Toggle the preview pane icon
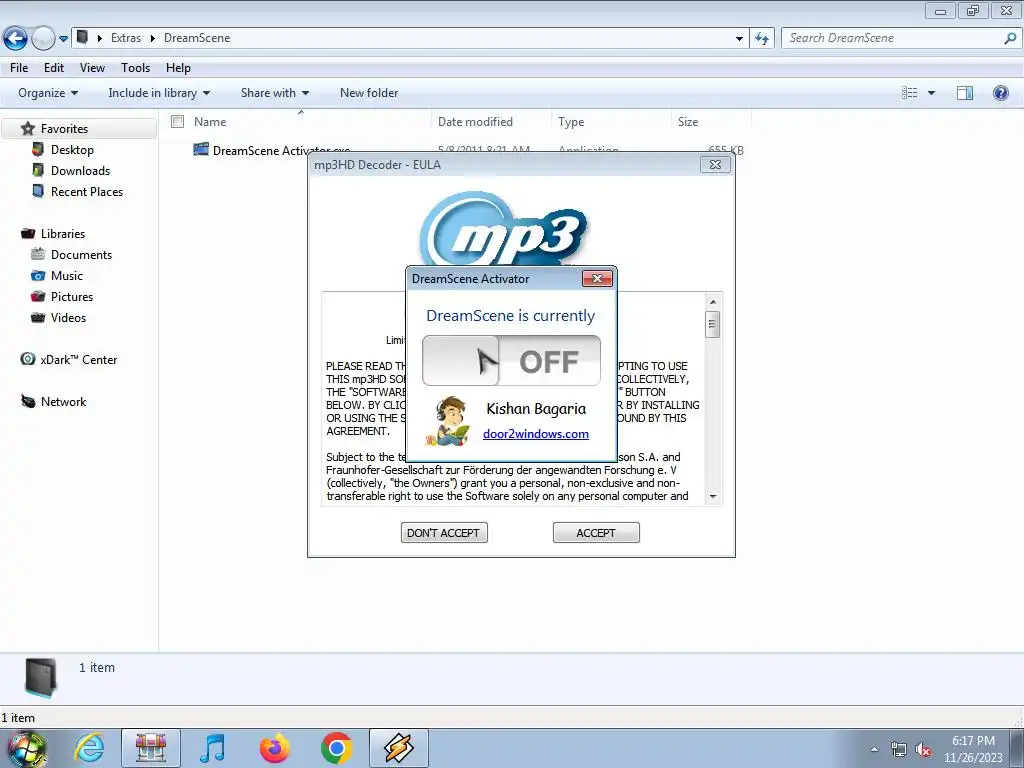1024x768 pixels. click(x=965, y=93)
